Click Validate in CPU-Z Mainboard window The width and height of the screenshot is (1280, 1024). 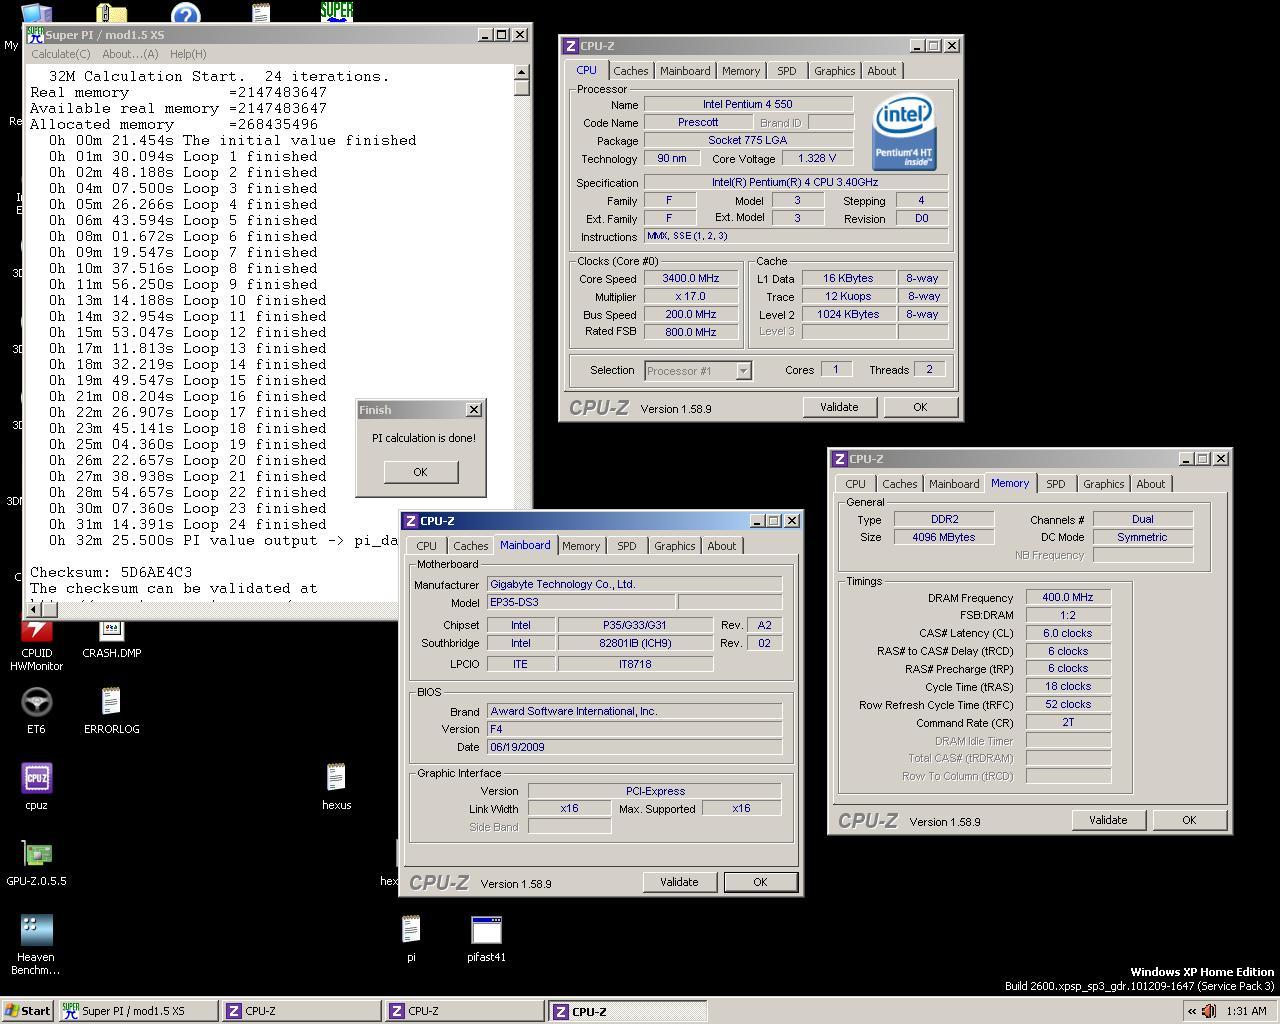(679, 882)
